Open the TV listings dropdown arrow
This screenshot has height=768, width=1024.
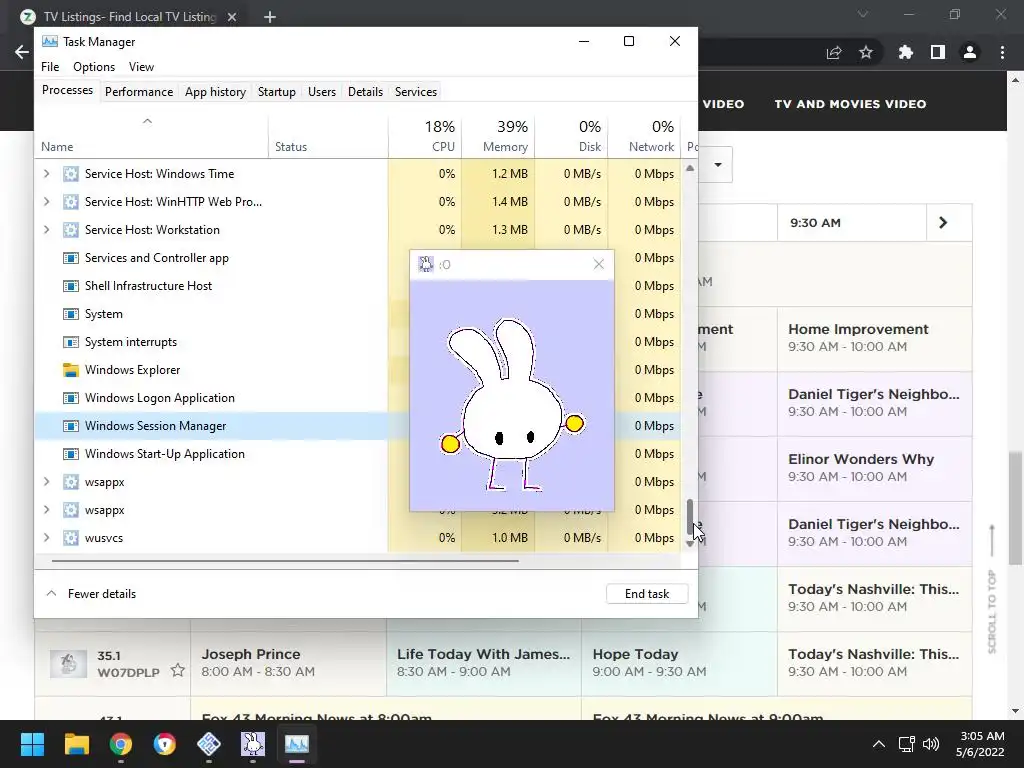click(x=718, y=165)
